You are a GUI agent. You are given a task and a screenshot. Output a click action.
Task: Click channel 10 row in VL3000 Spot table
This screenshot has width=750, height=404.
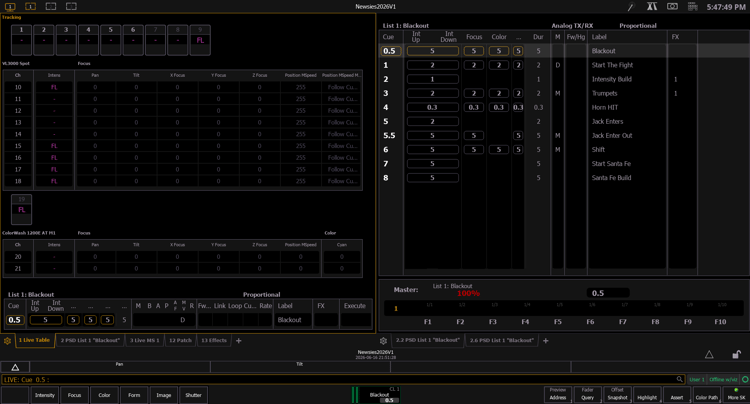pyautogui.click(x=183, y=87)
